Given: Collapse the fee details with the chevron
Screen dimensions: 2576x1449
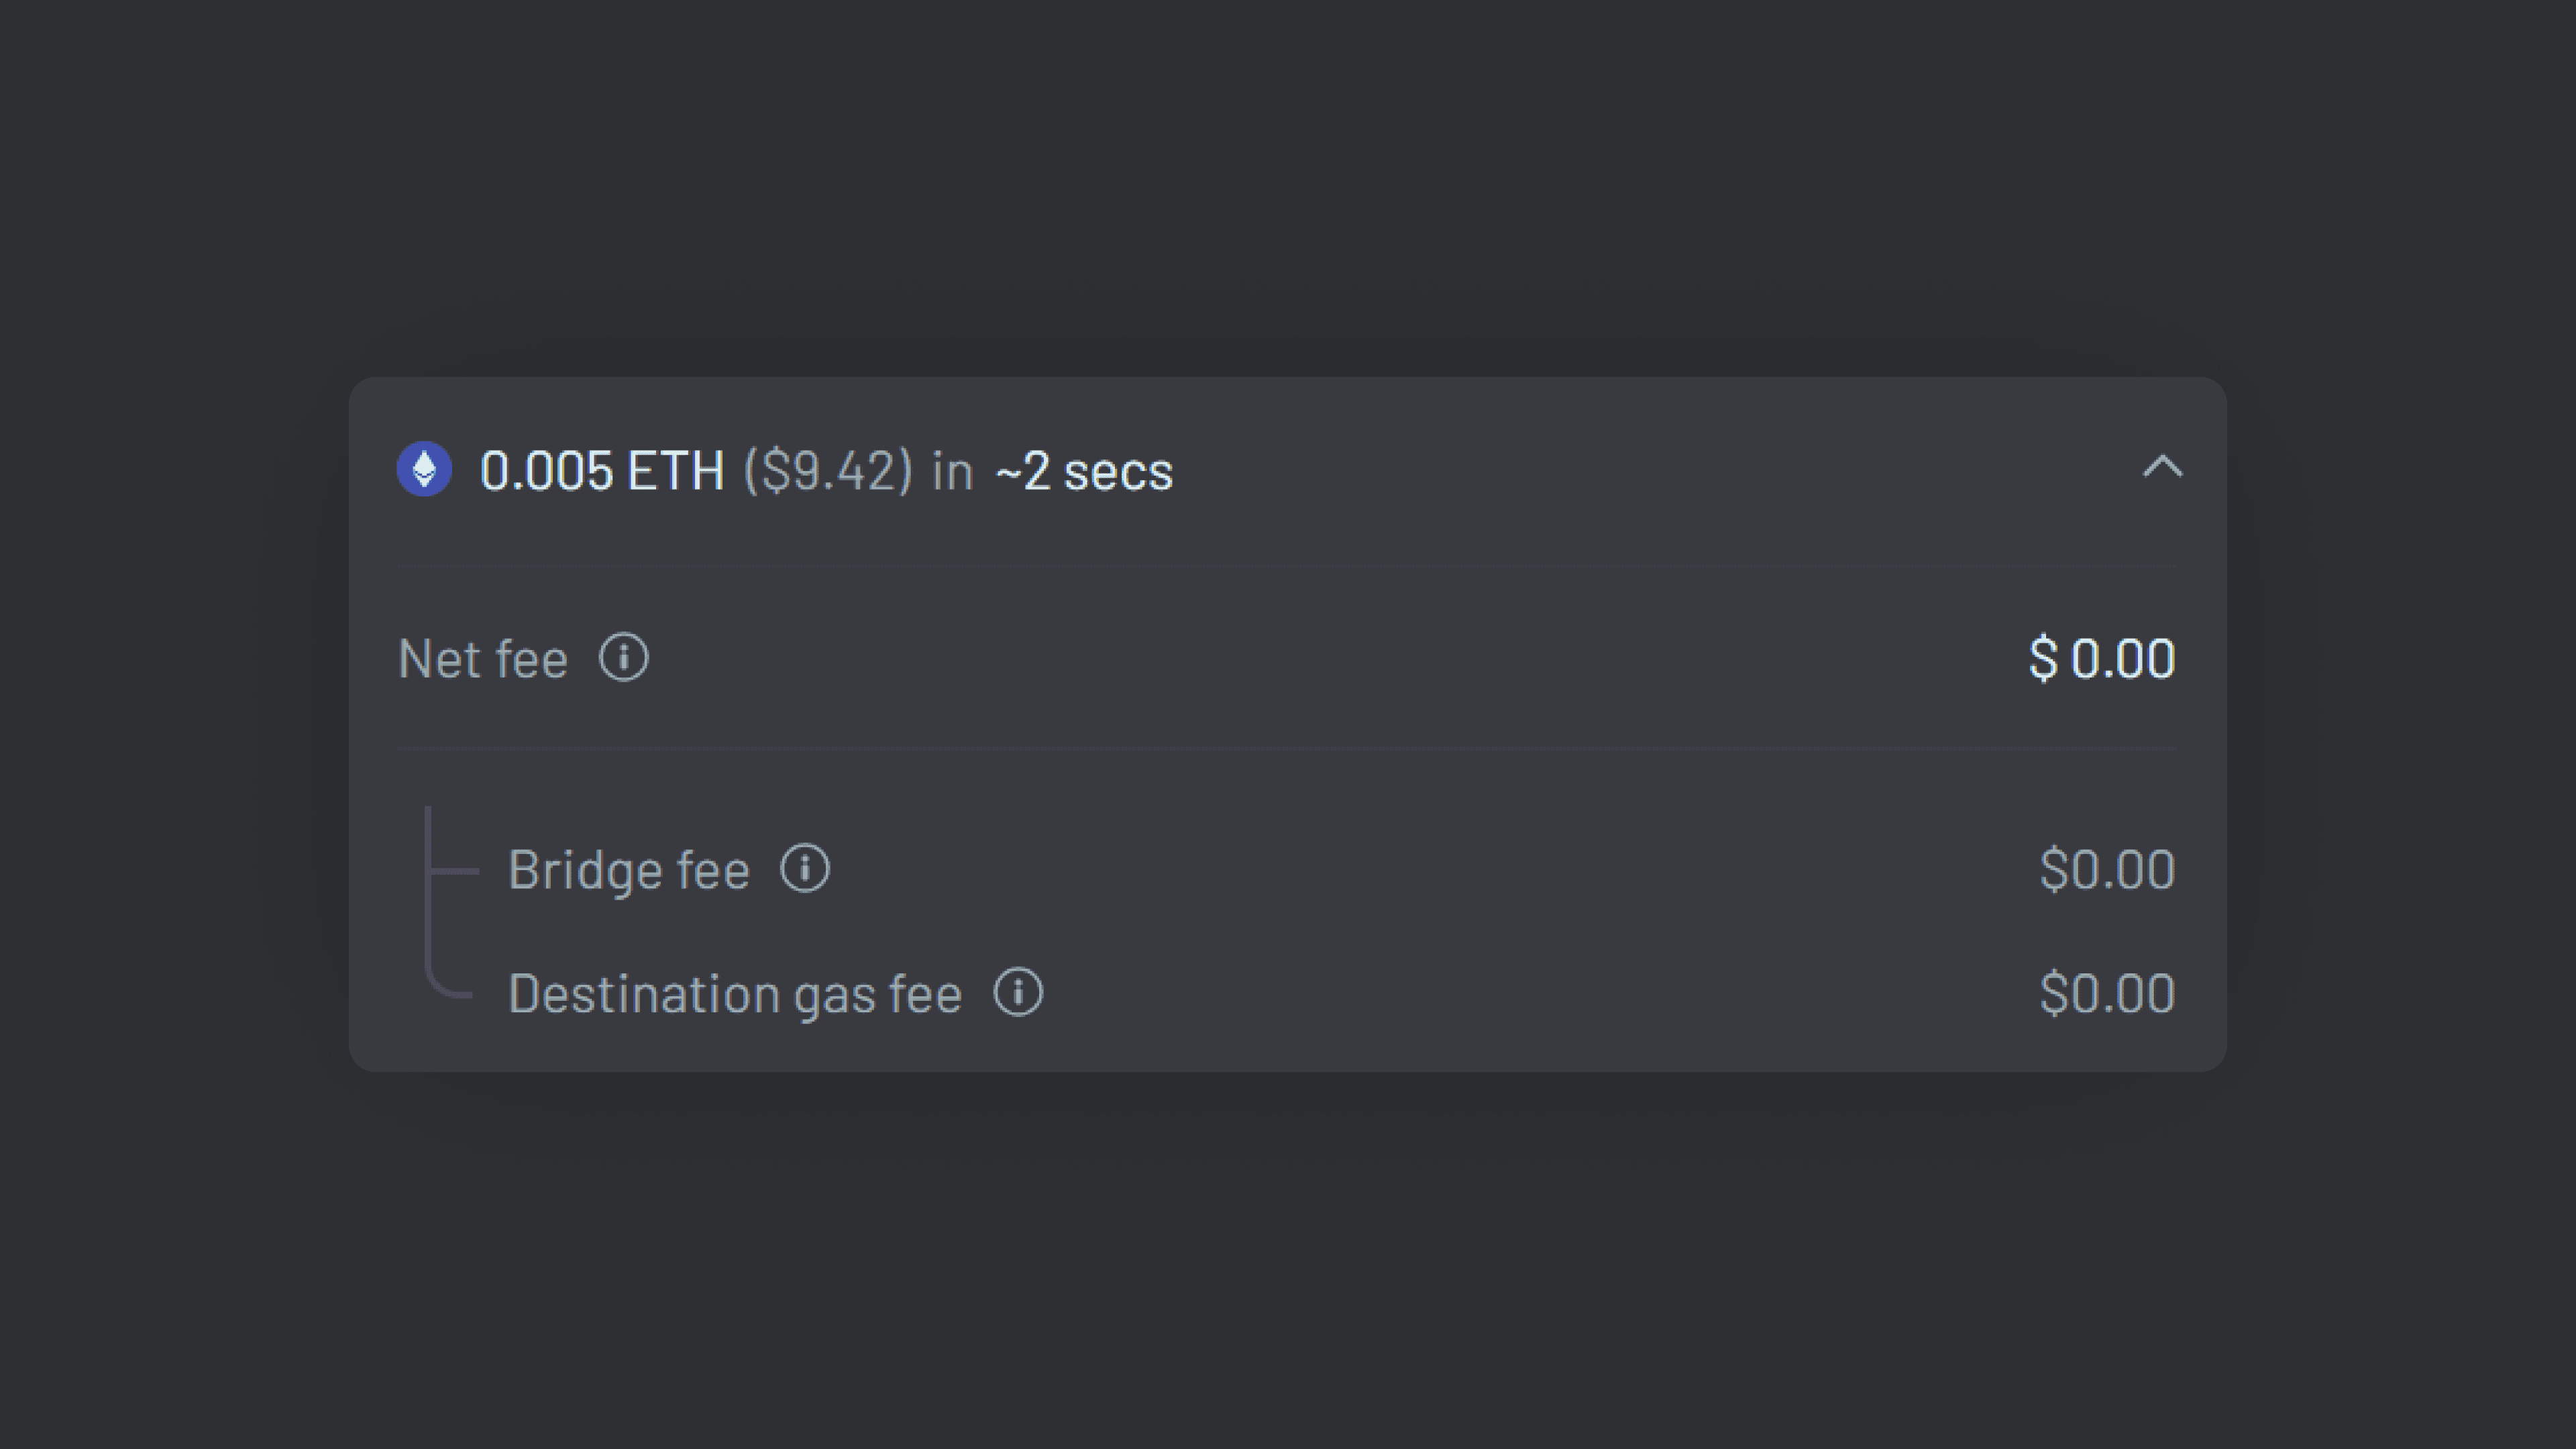Looking at the screenshot, I should tap(2162, 467).
